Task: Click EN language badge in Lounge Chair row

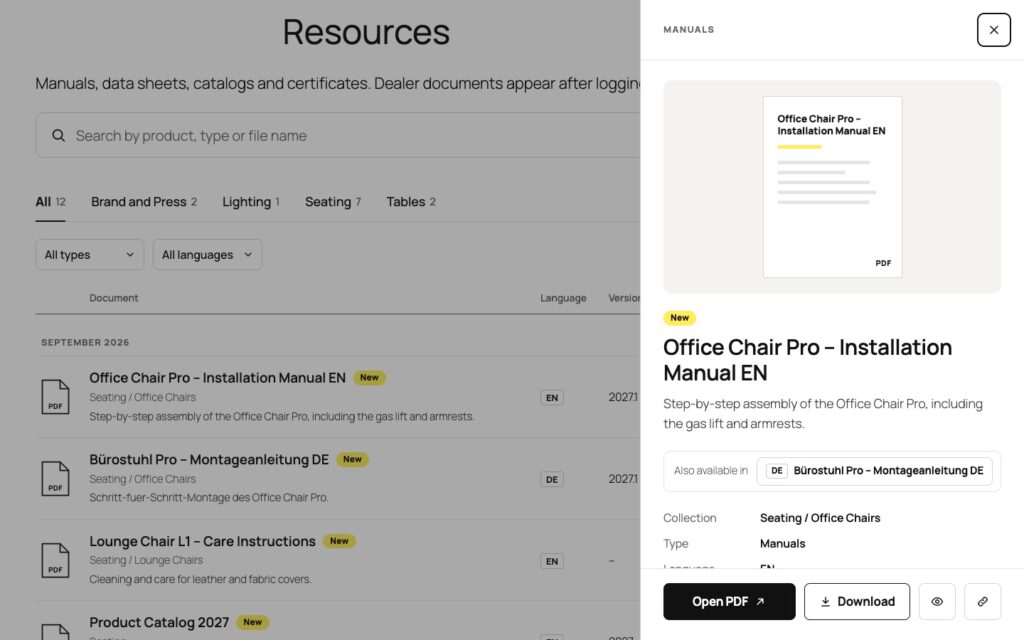Action: pyautogui.click(x=552, y=561)
